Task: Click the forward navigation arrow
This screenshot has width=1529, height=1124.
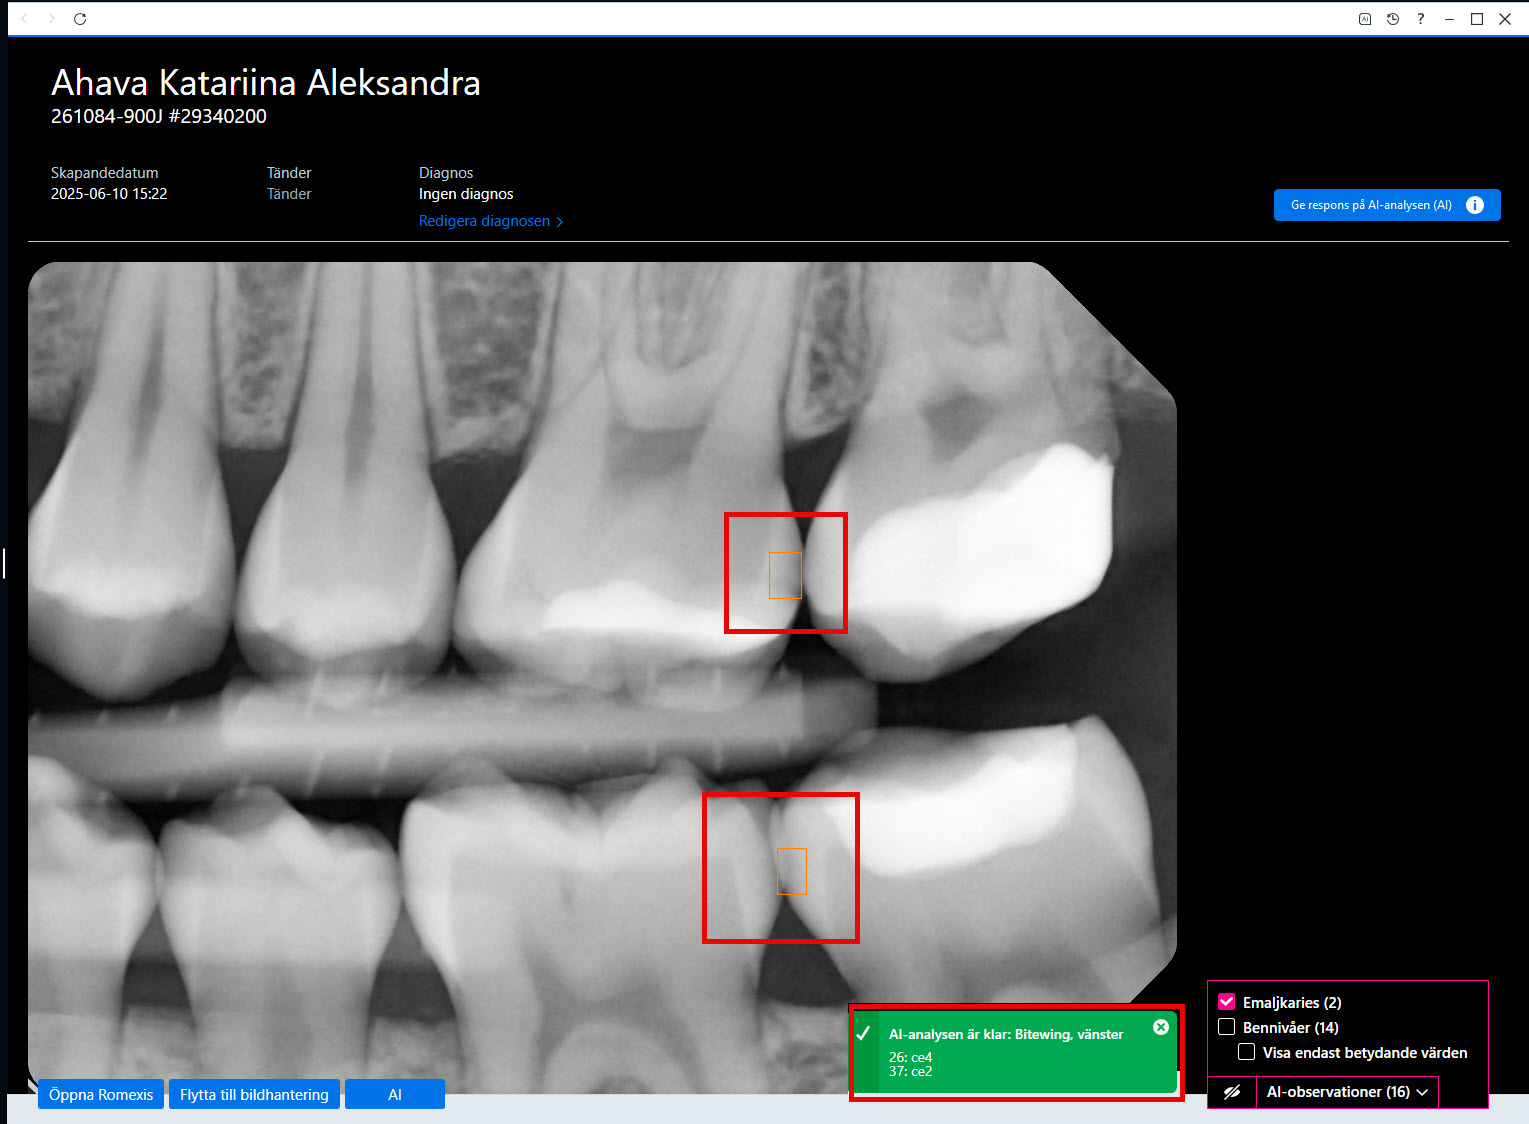Action: [52, 19]
